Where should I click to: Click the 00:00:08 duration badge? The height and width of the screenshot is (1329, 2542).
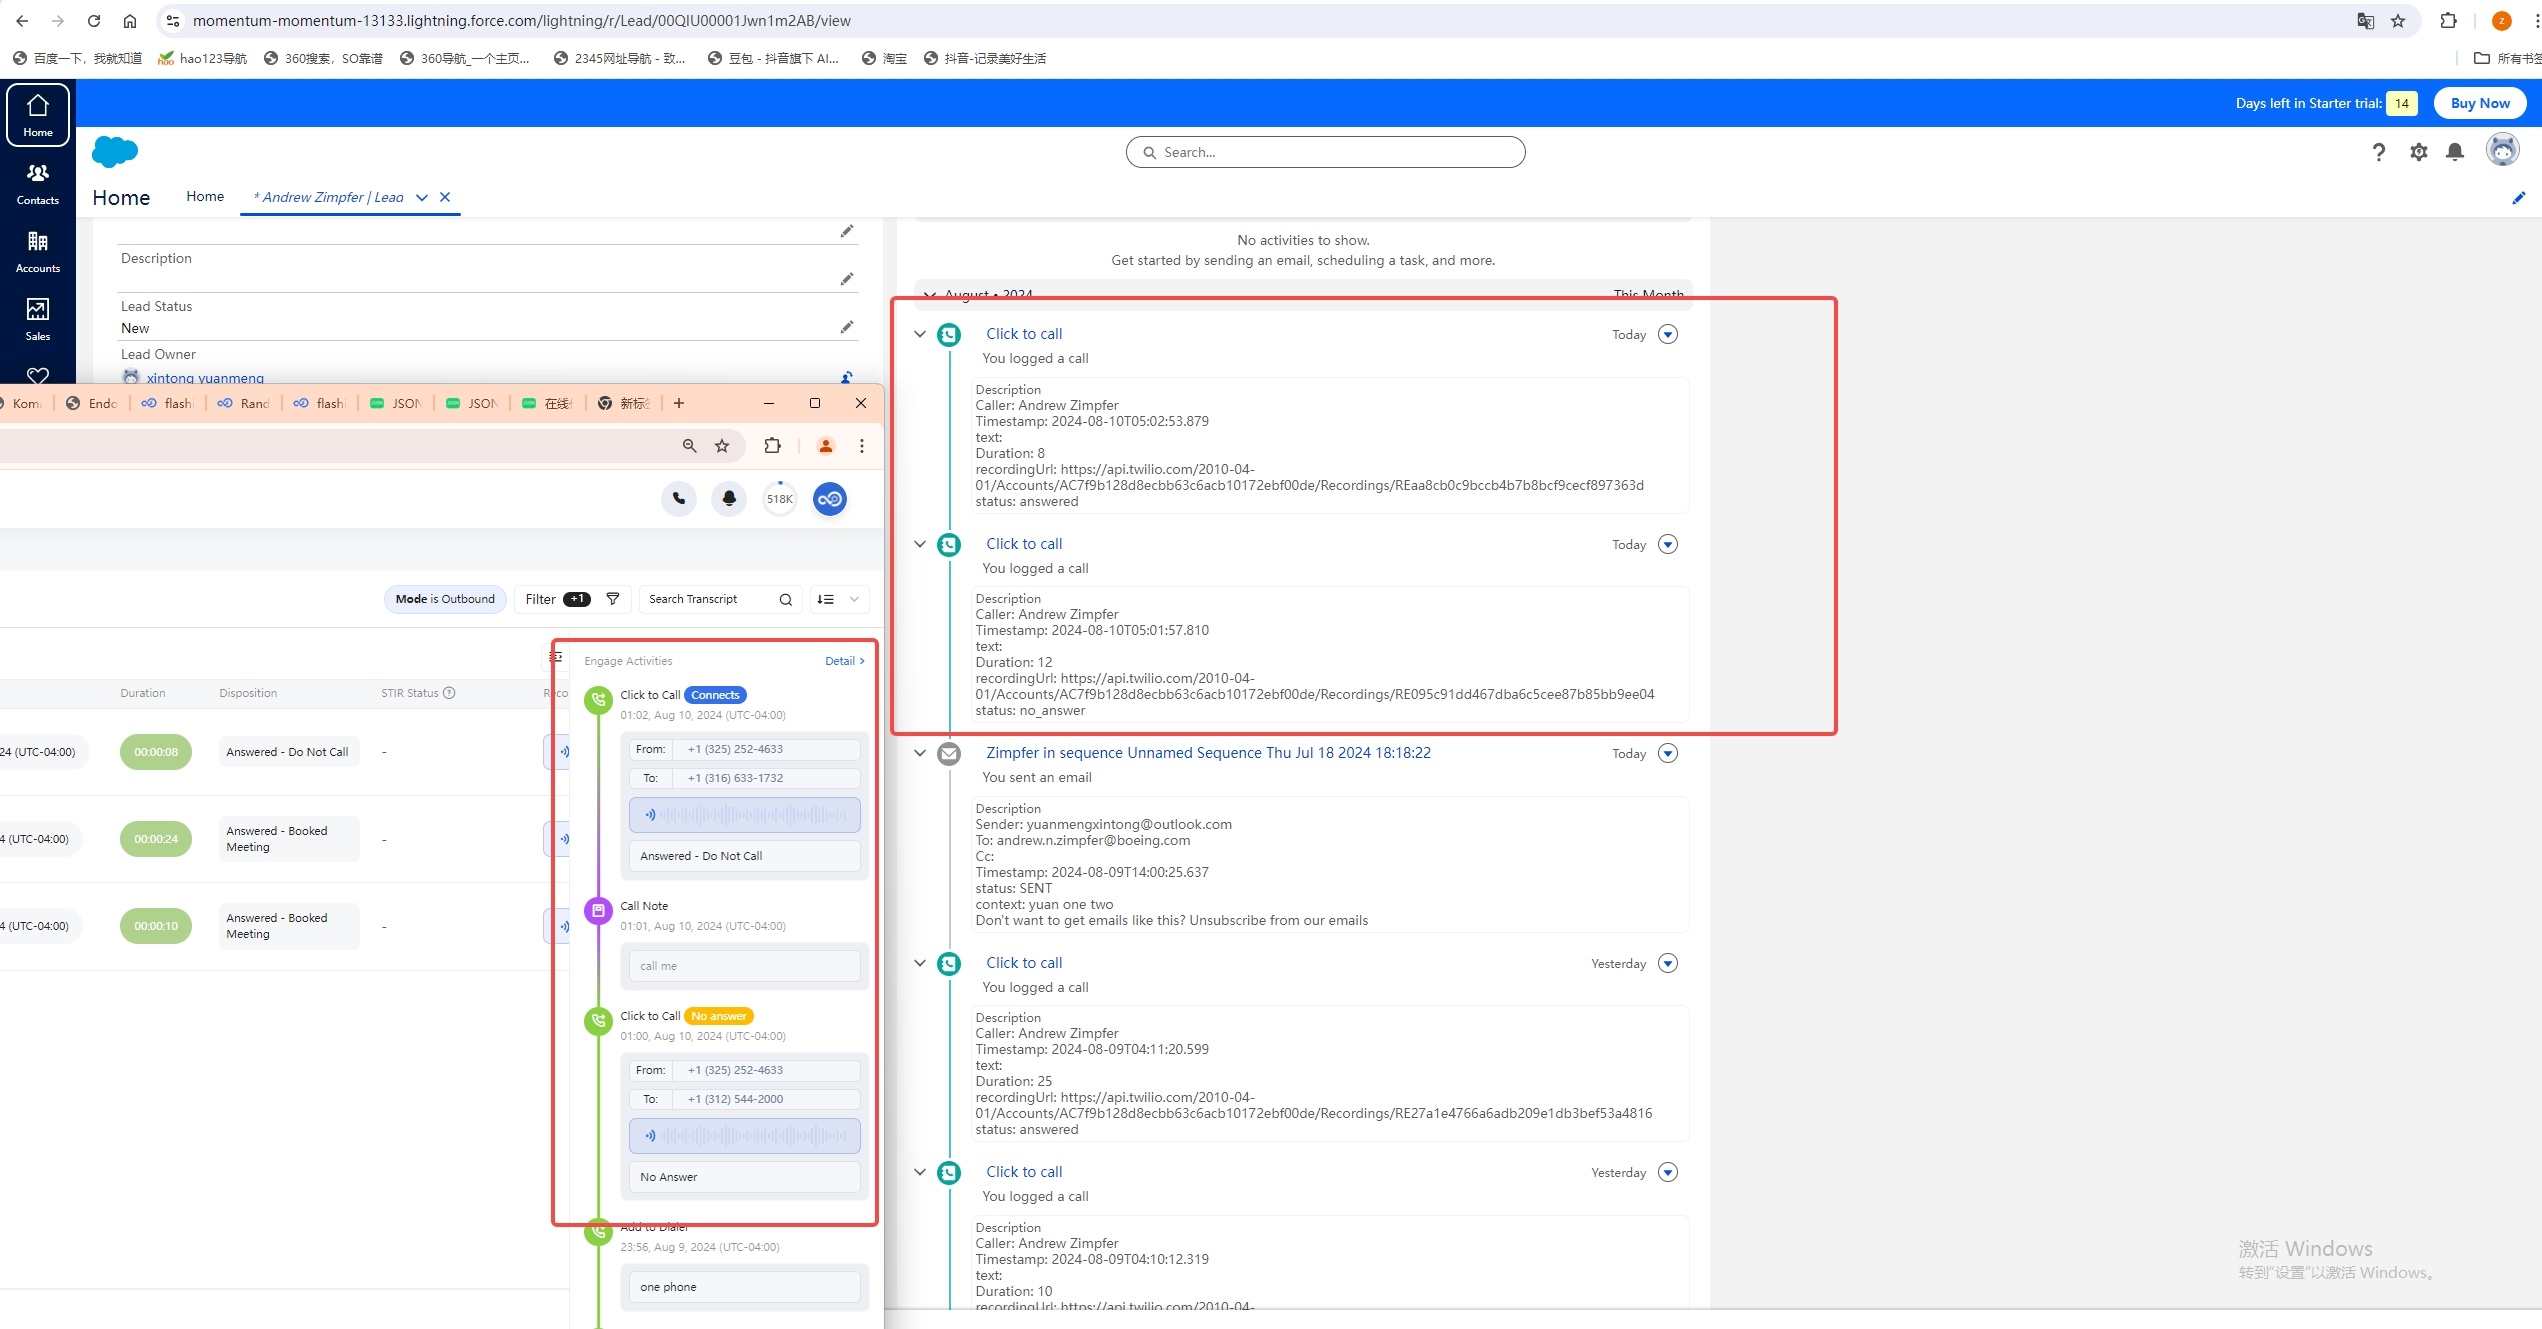coord(156,752)
